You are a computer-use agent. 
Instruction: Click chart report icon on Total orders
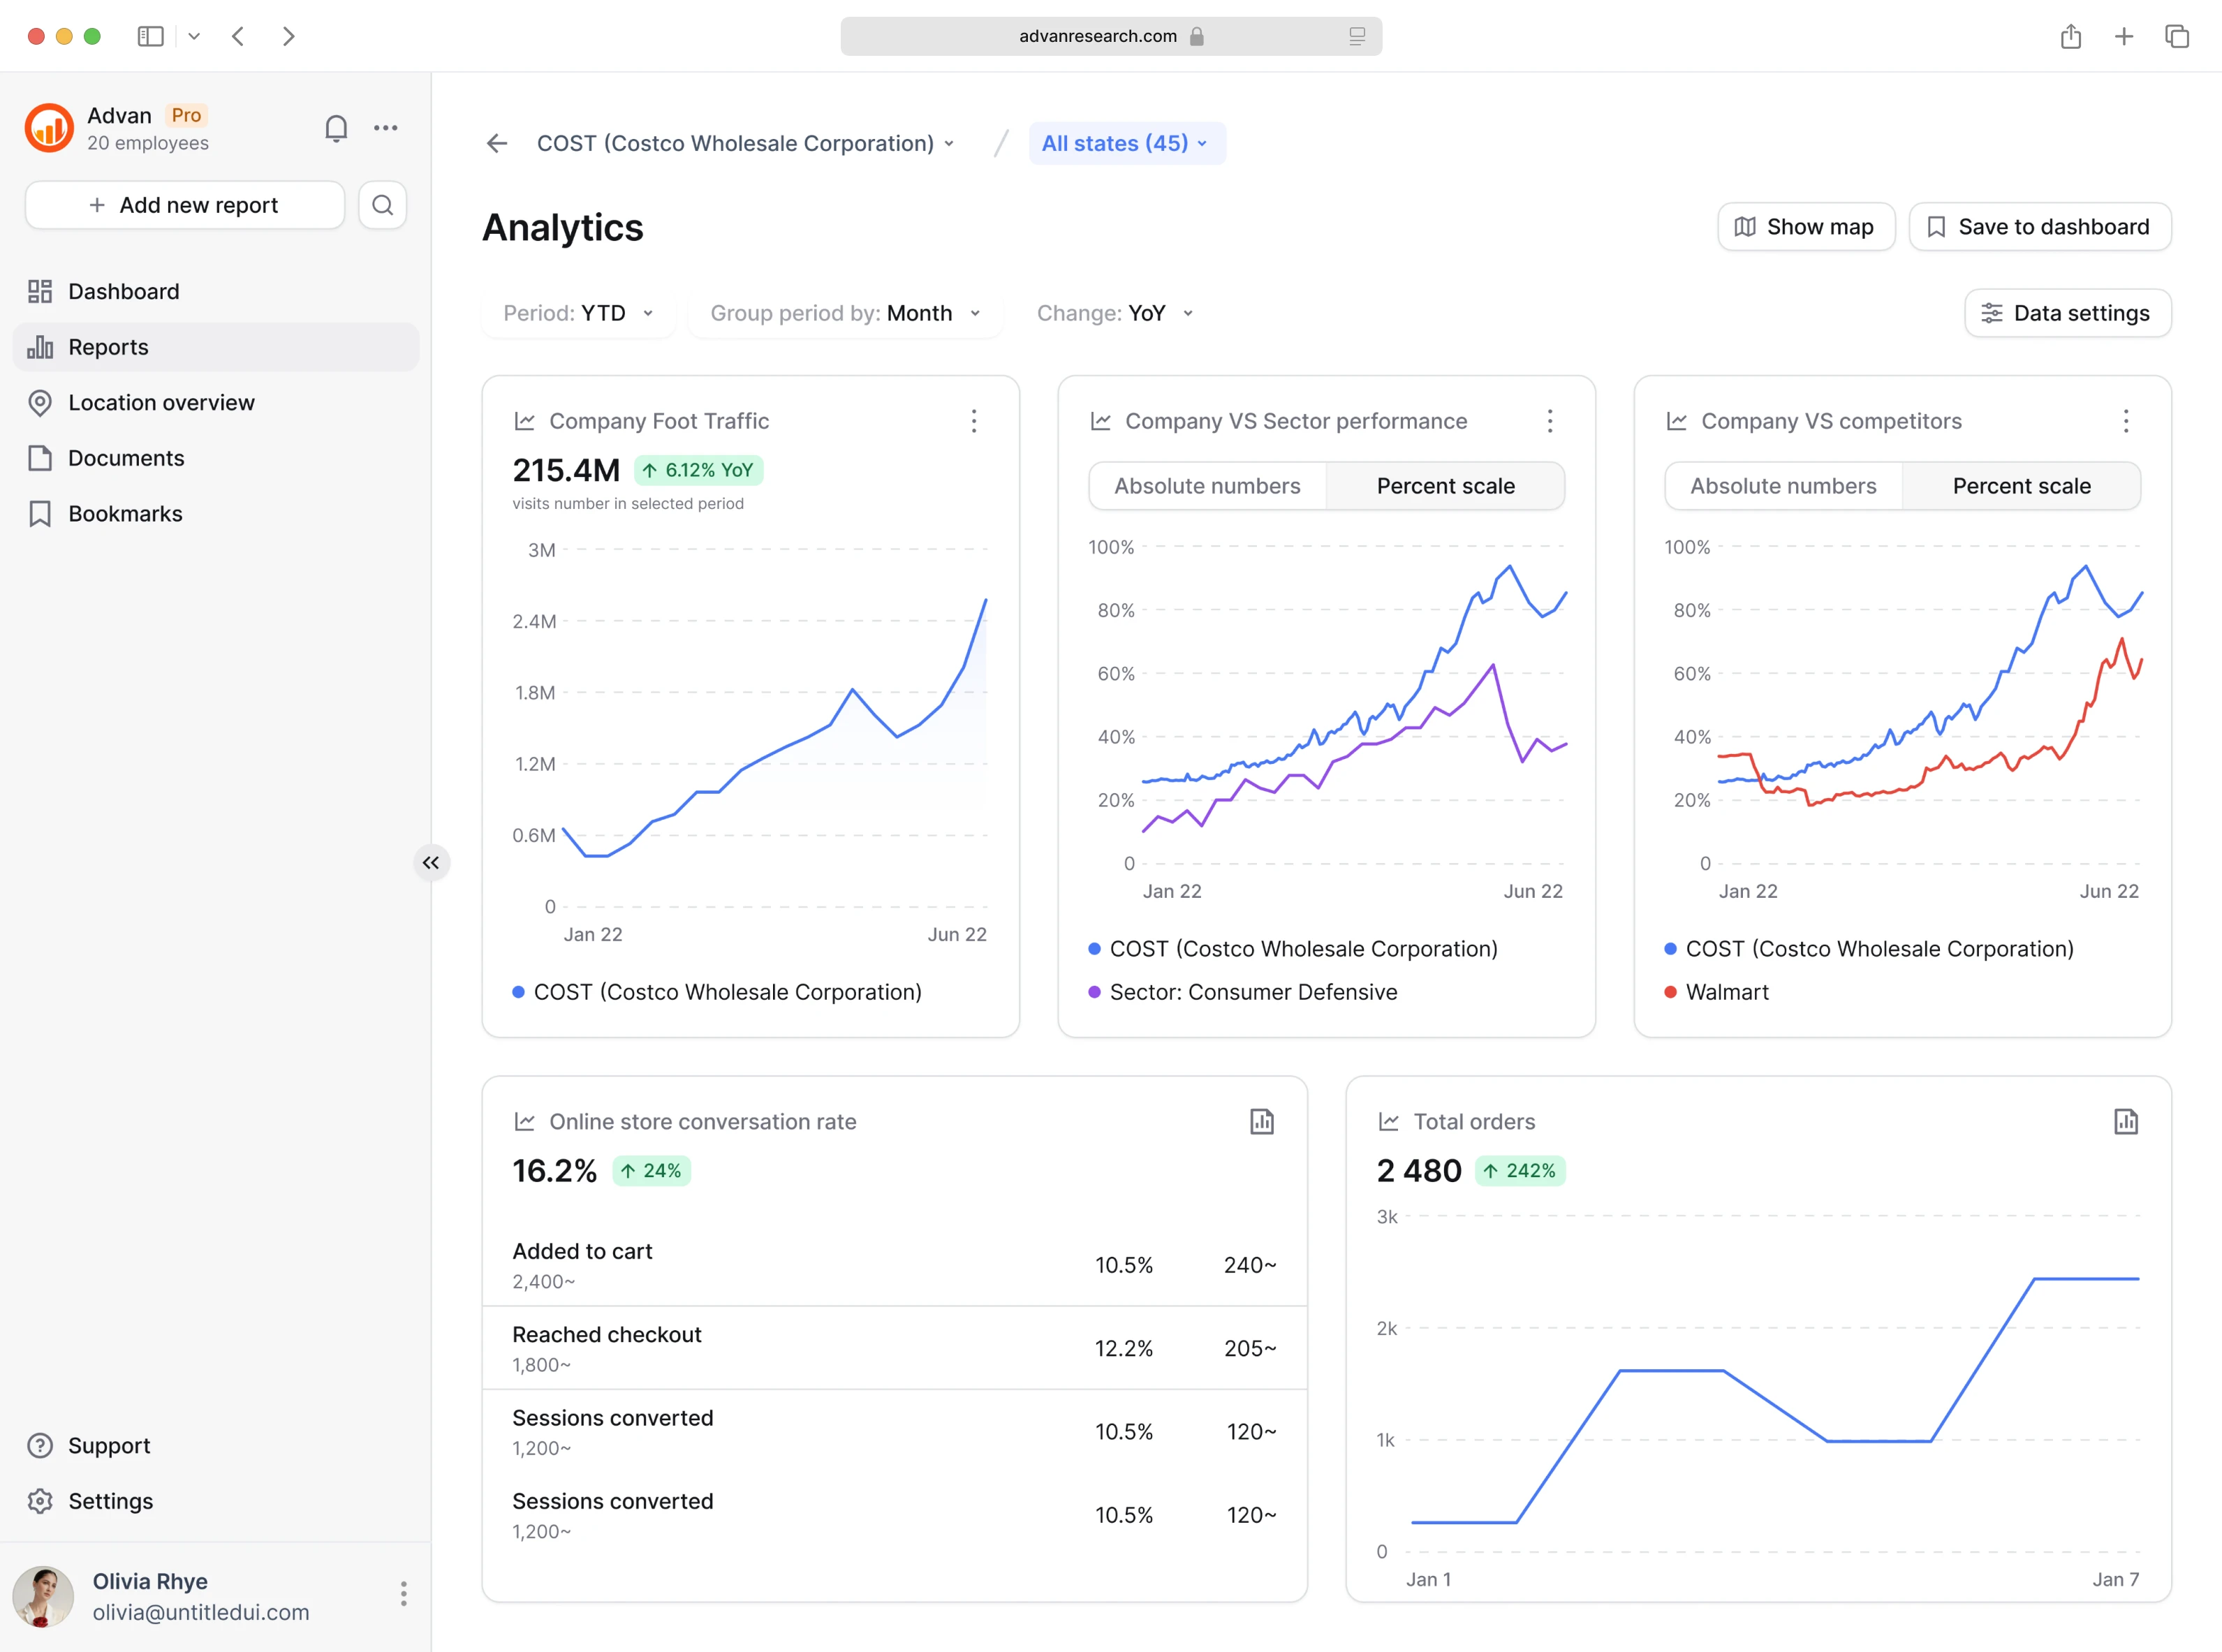tap(2125, 1121)
